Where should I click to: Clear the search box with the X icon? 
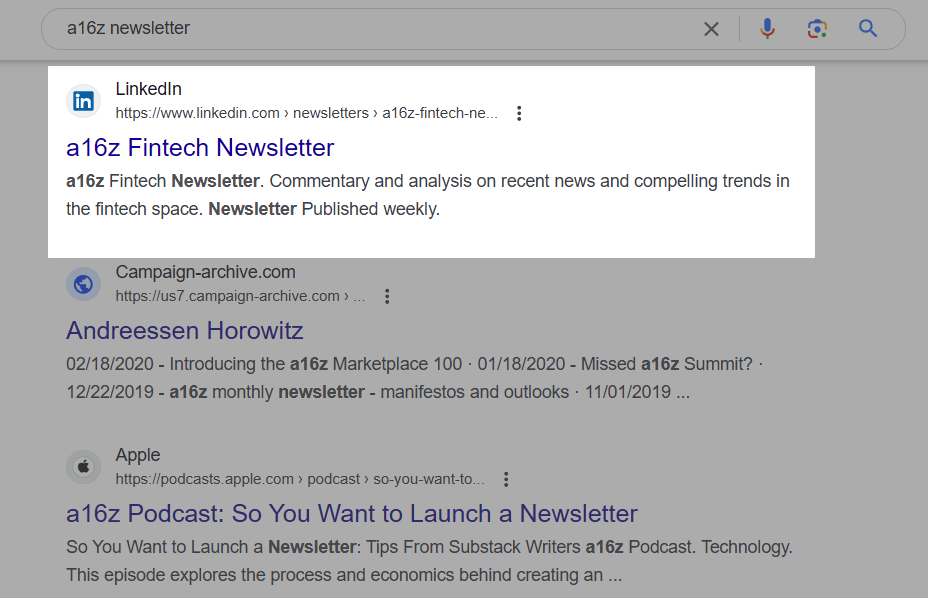(711, 28)
